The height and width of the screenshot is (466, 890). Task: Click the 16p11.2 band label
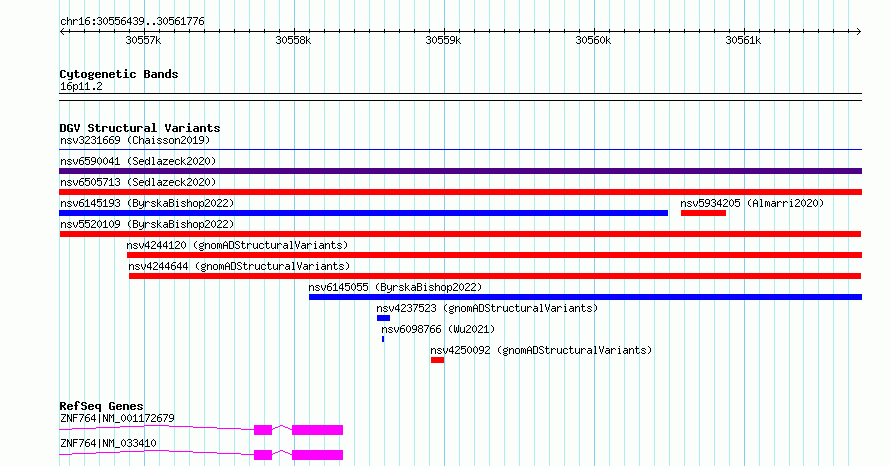tap(81, 86)
